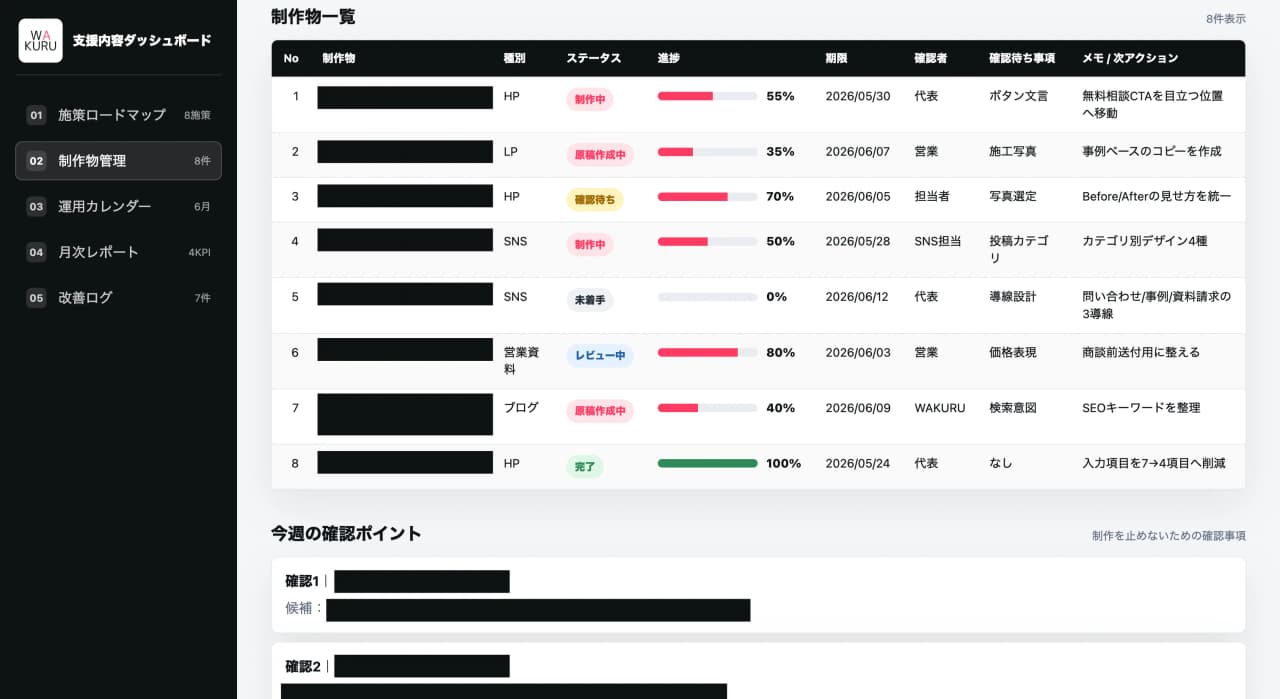Click the ブログ type cell

(521, 408)
